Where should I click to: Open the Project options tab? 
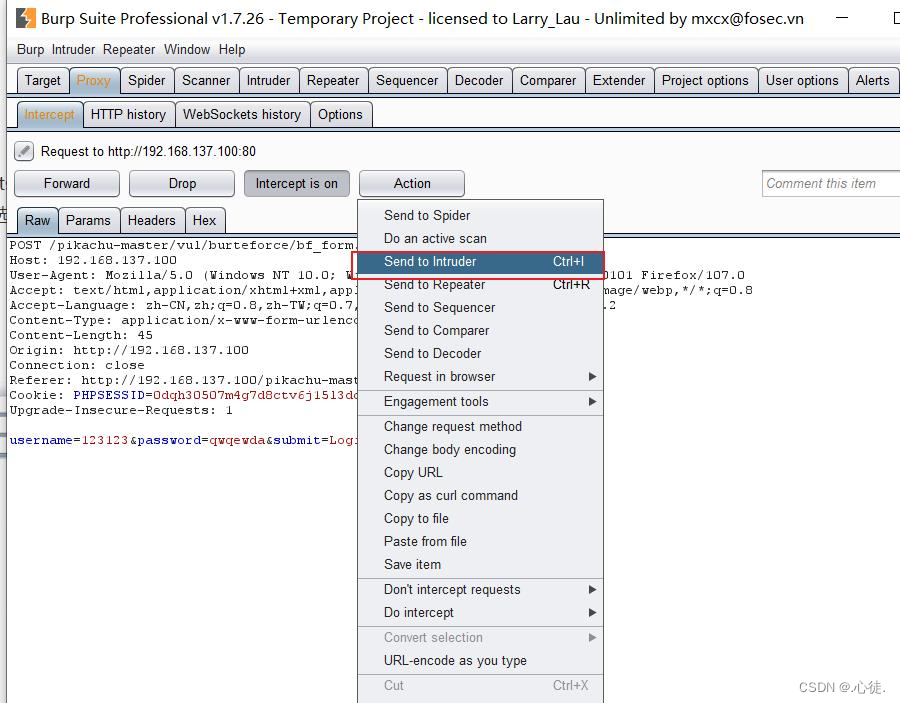tap(705, 81)
